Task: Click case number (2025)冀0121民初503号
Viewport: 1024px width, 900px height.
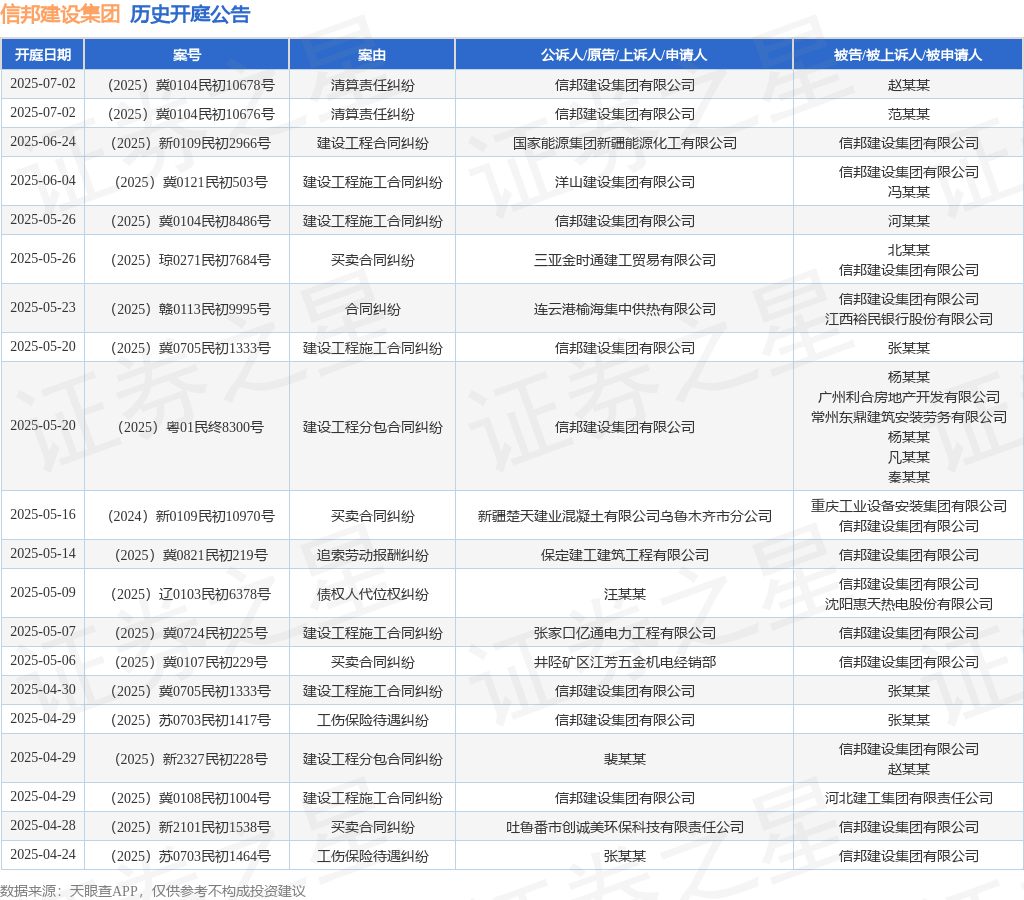Action: coord(191,182)
